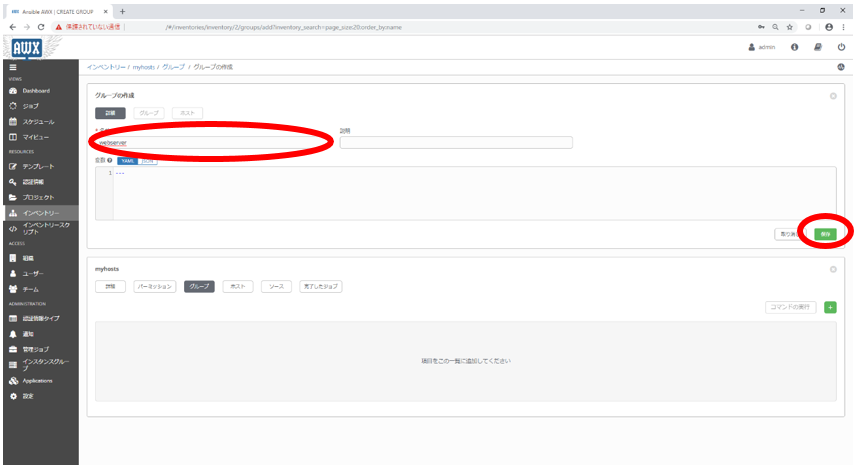Switch variables format to YAML

pos(127,160)
